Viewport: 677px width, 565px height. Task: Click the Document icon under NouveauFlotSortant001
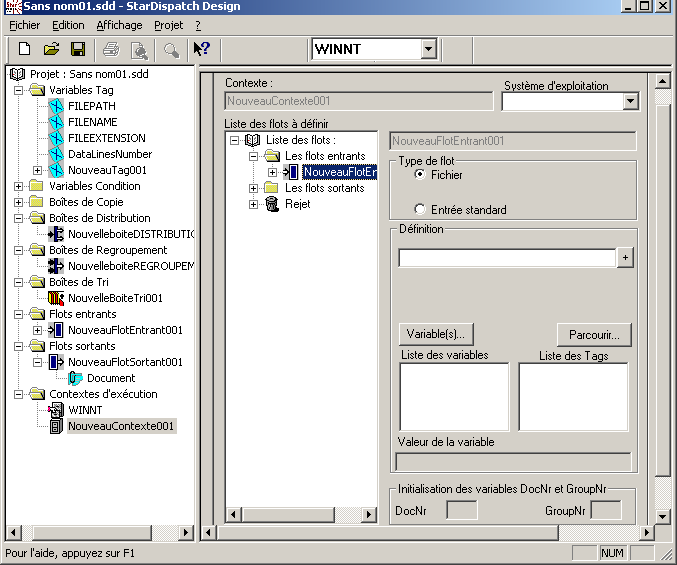click(76, 378)
